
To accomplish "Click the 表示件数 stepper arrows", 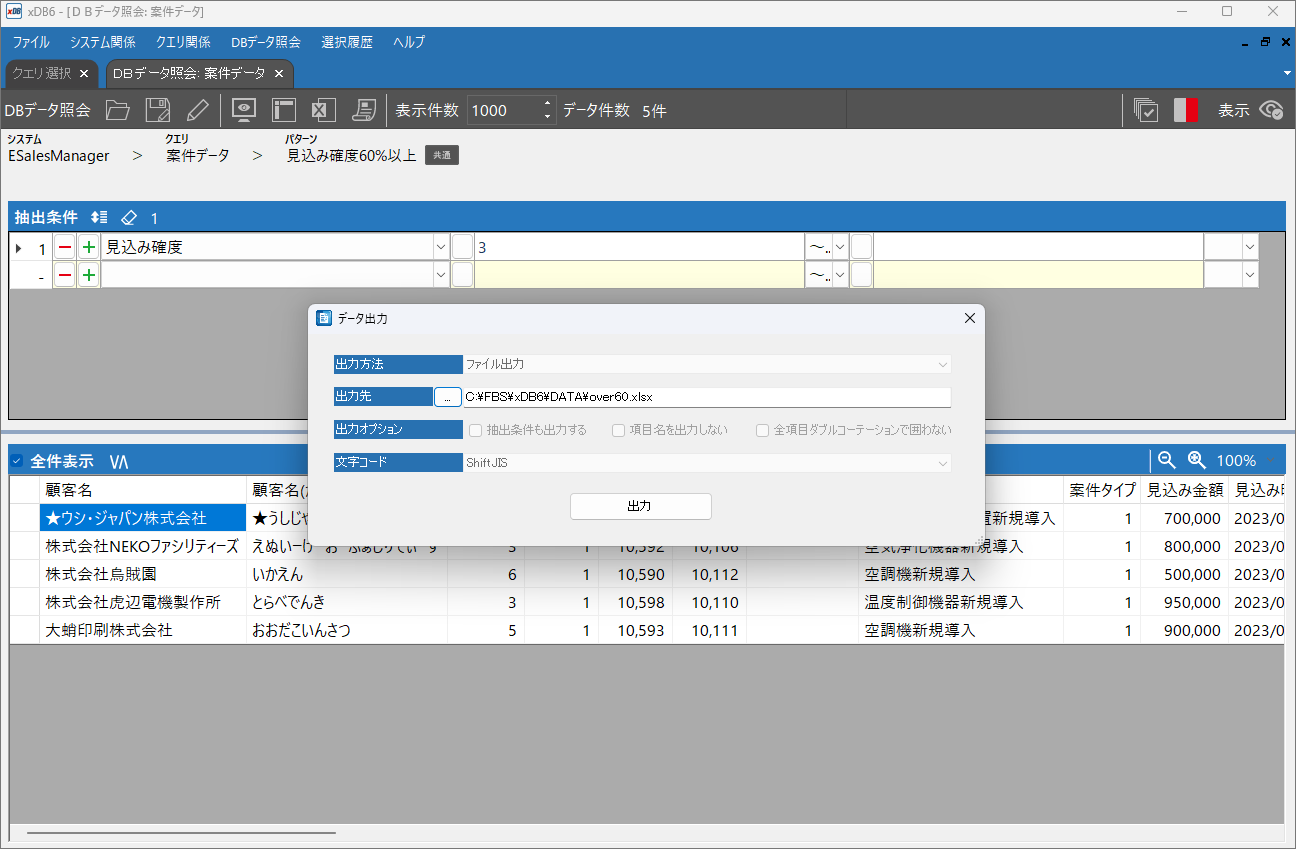I will click(548, 110).
